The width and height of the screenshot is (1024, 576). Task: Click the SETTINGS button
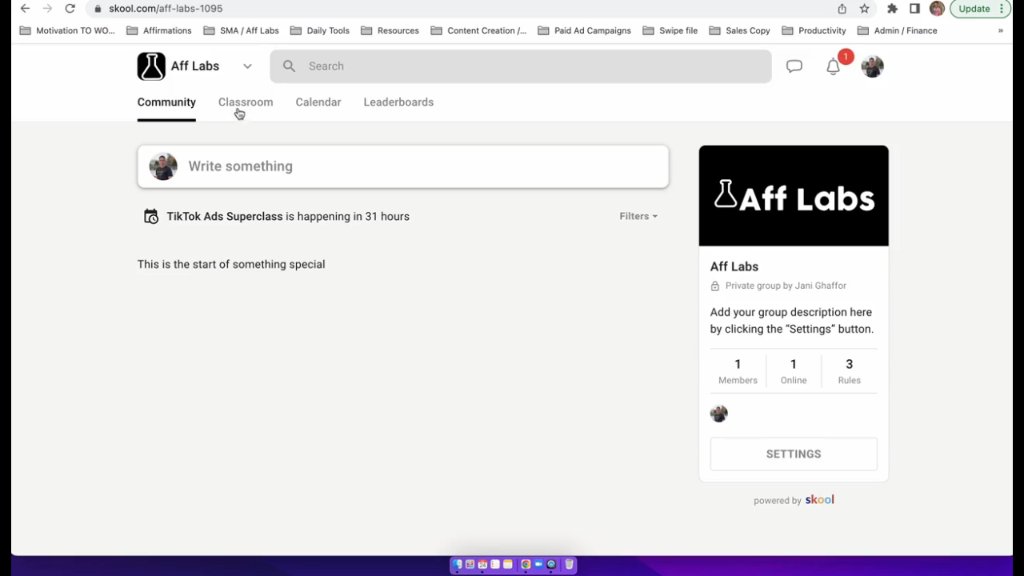coord(793,454)
